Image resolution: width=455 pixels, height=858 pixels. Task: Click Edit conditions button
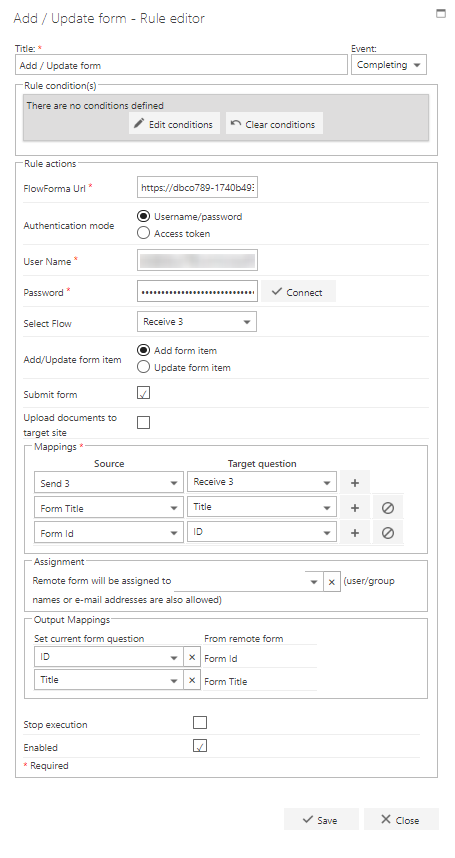click(x=174, y=124)
